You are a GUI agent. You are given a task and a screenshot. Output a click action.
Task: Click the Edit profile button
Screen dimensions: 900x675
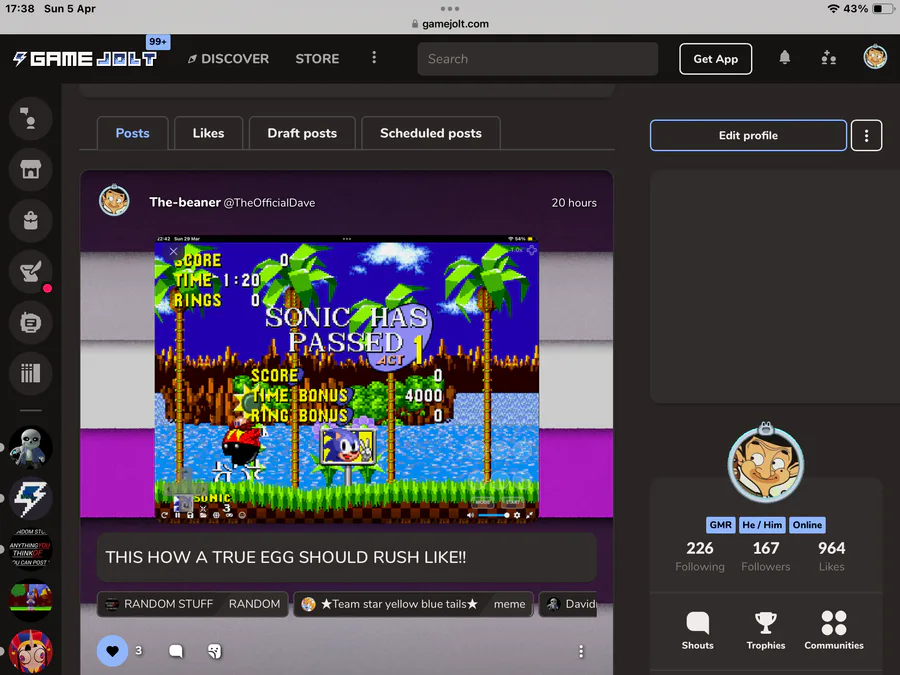tap(748, 135)
